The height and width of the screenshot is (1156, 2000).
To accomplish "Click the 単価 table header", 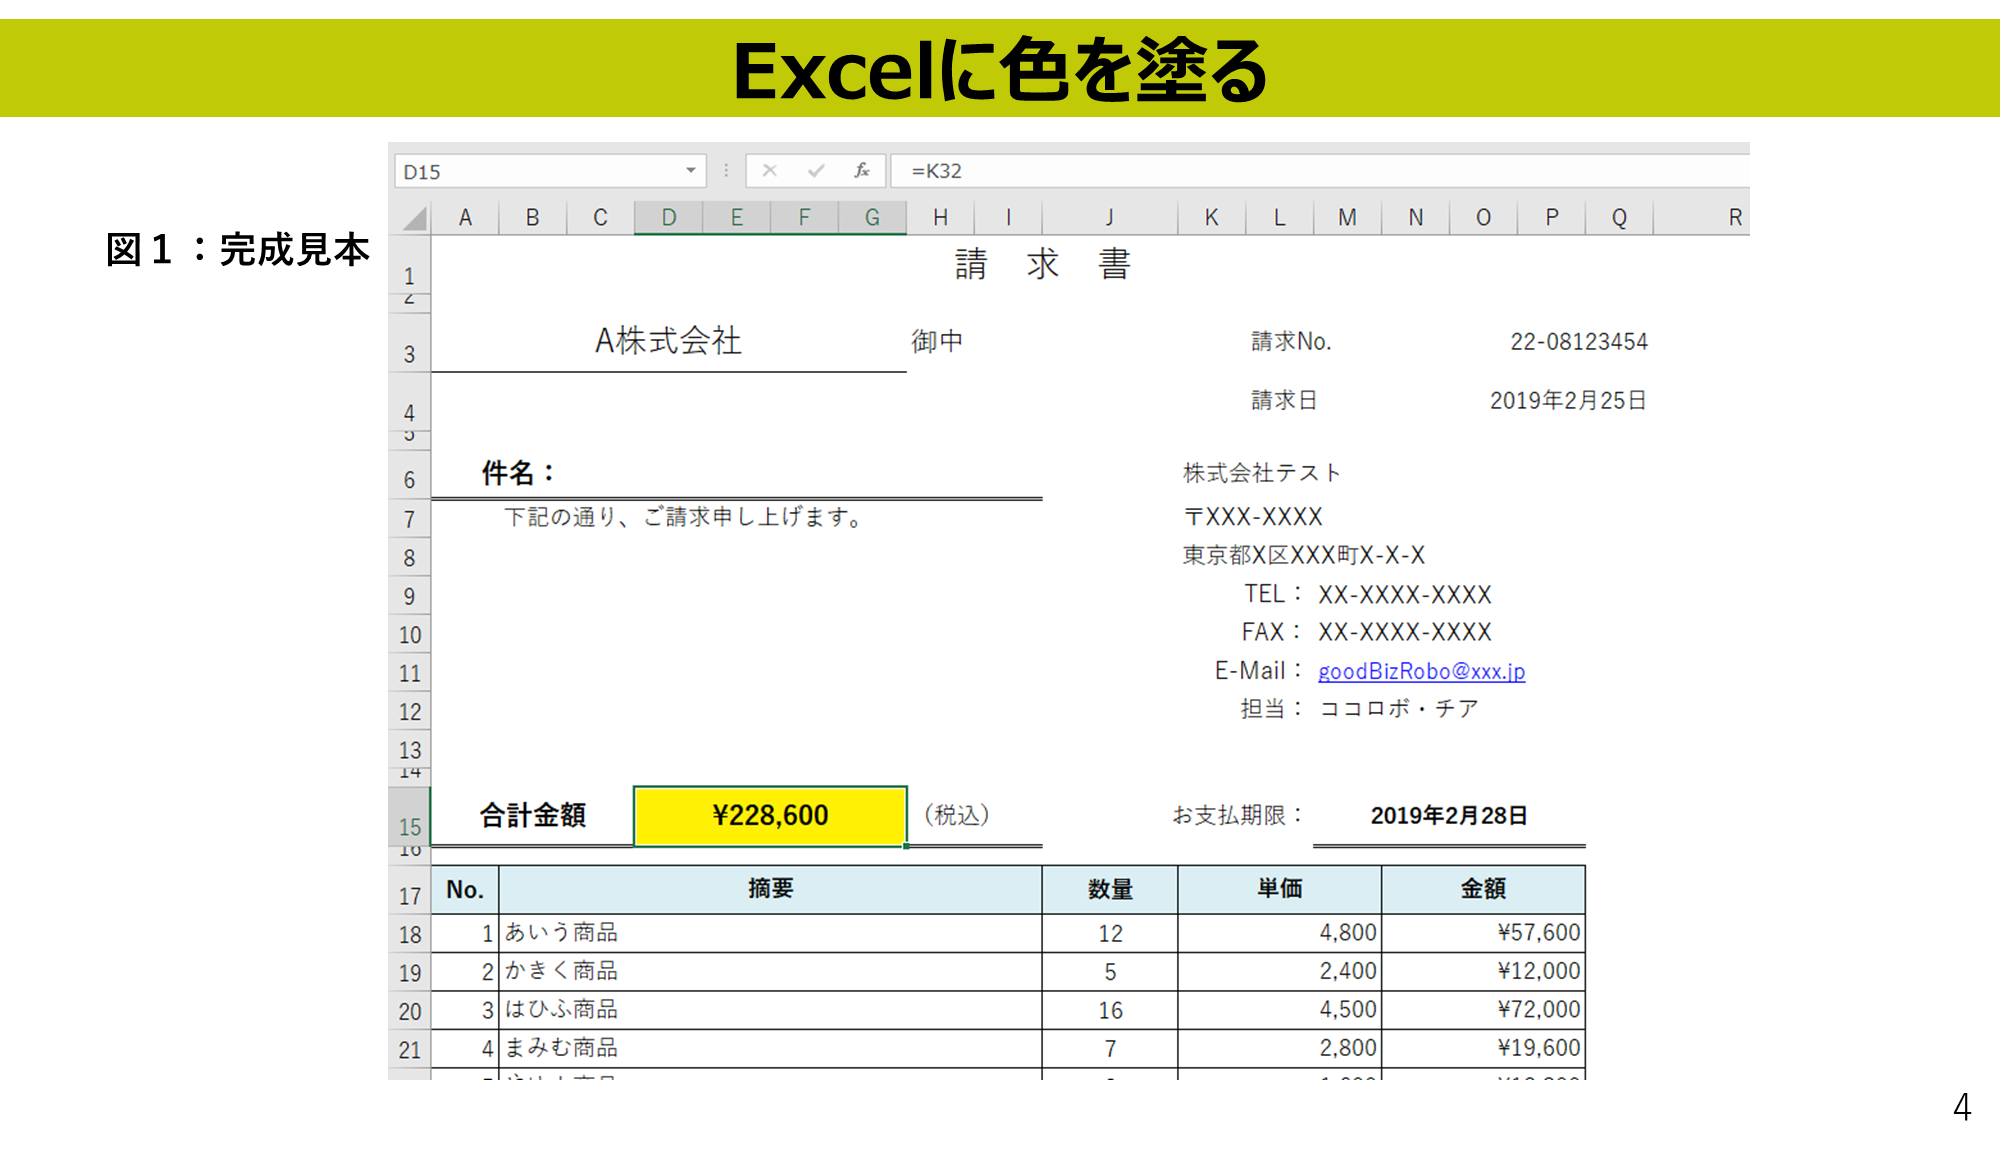I will coord(1280,889).
